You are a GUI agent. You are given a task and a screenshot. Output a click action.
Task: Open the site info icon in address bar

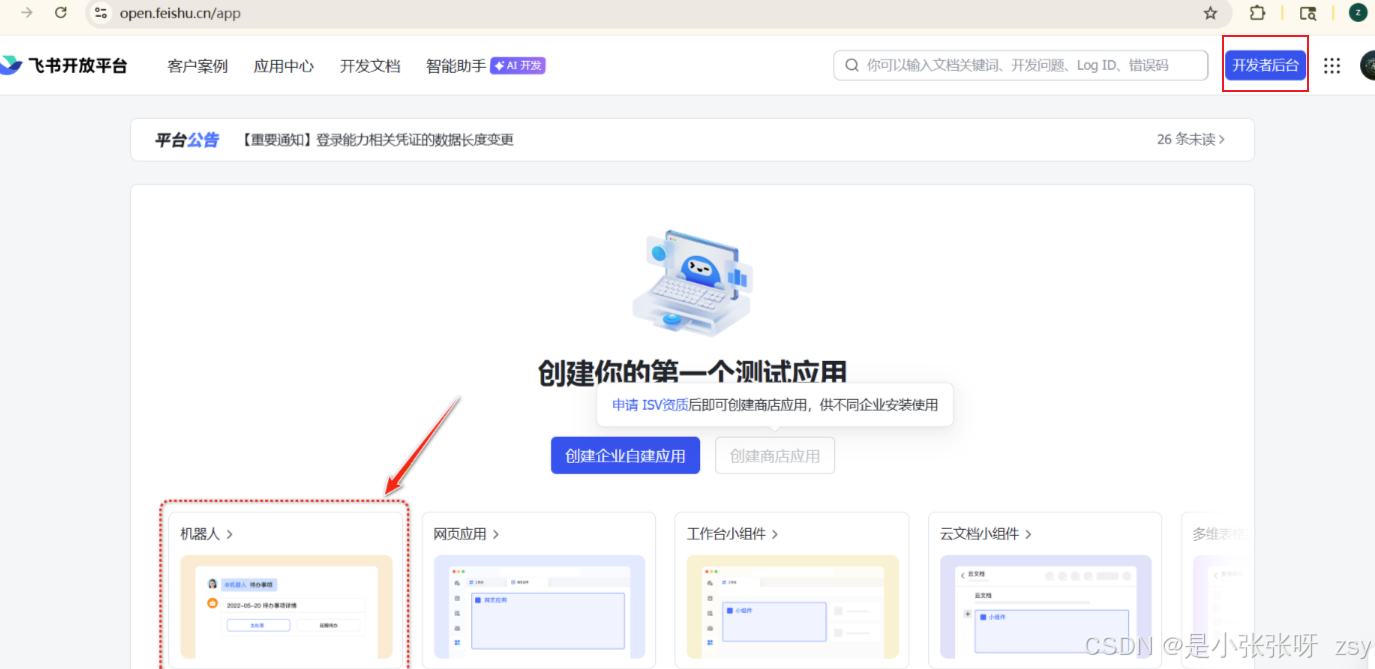(x=100, y=13)
